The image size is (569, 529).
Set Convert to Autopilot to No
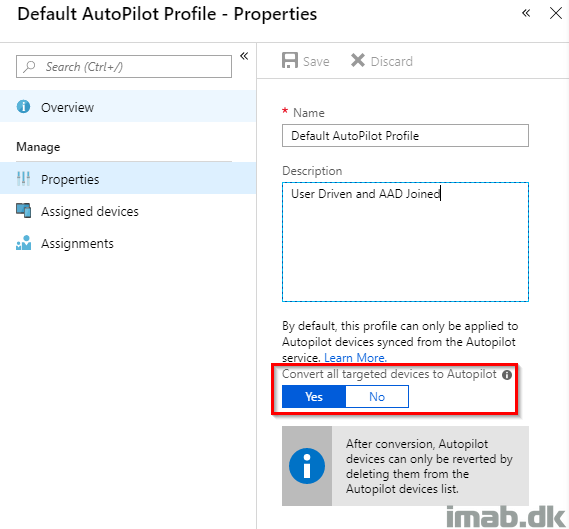point(377,397)
